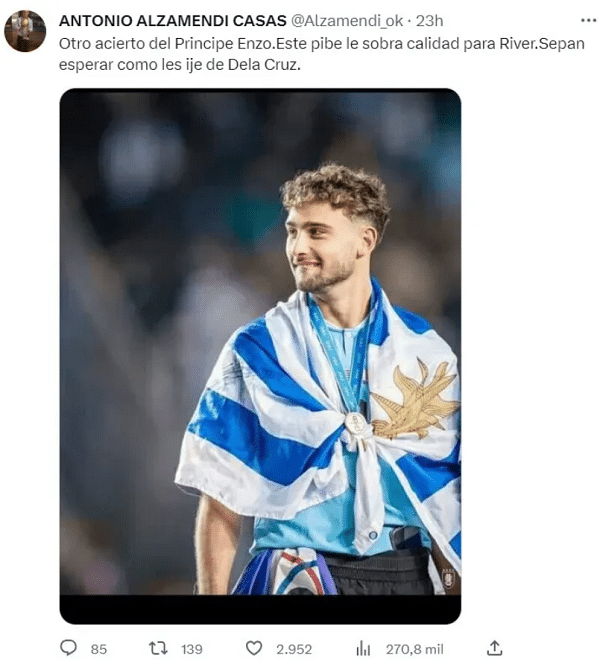The image size is (600, 661).
Task: Click the medal hanging on player's chest
Action: pyautogui.click(x=355, y=423)
